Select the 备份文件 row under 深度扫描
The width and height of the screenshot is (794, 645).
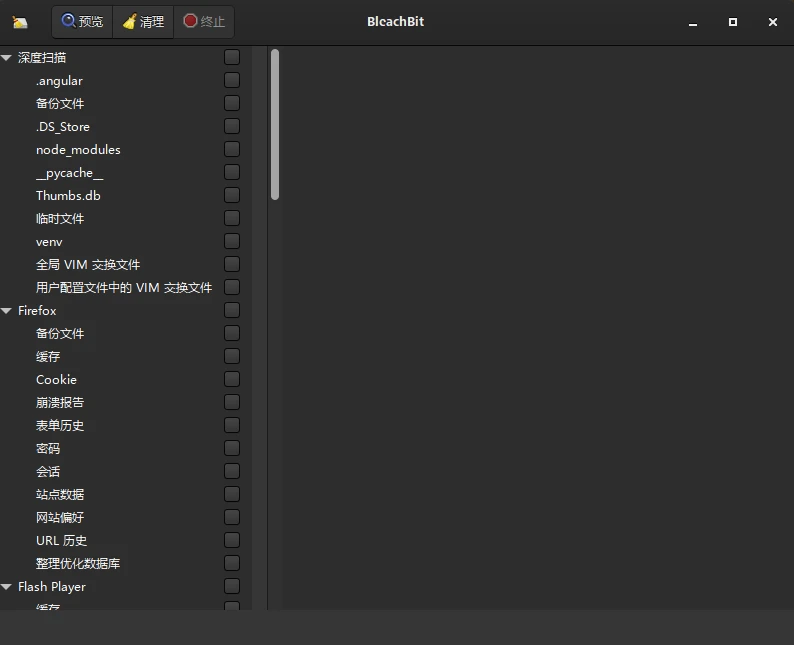[60, 104]
